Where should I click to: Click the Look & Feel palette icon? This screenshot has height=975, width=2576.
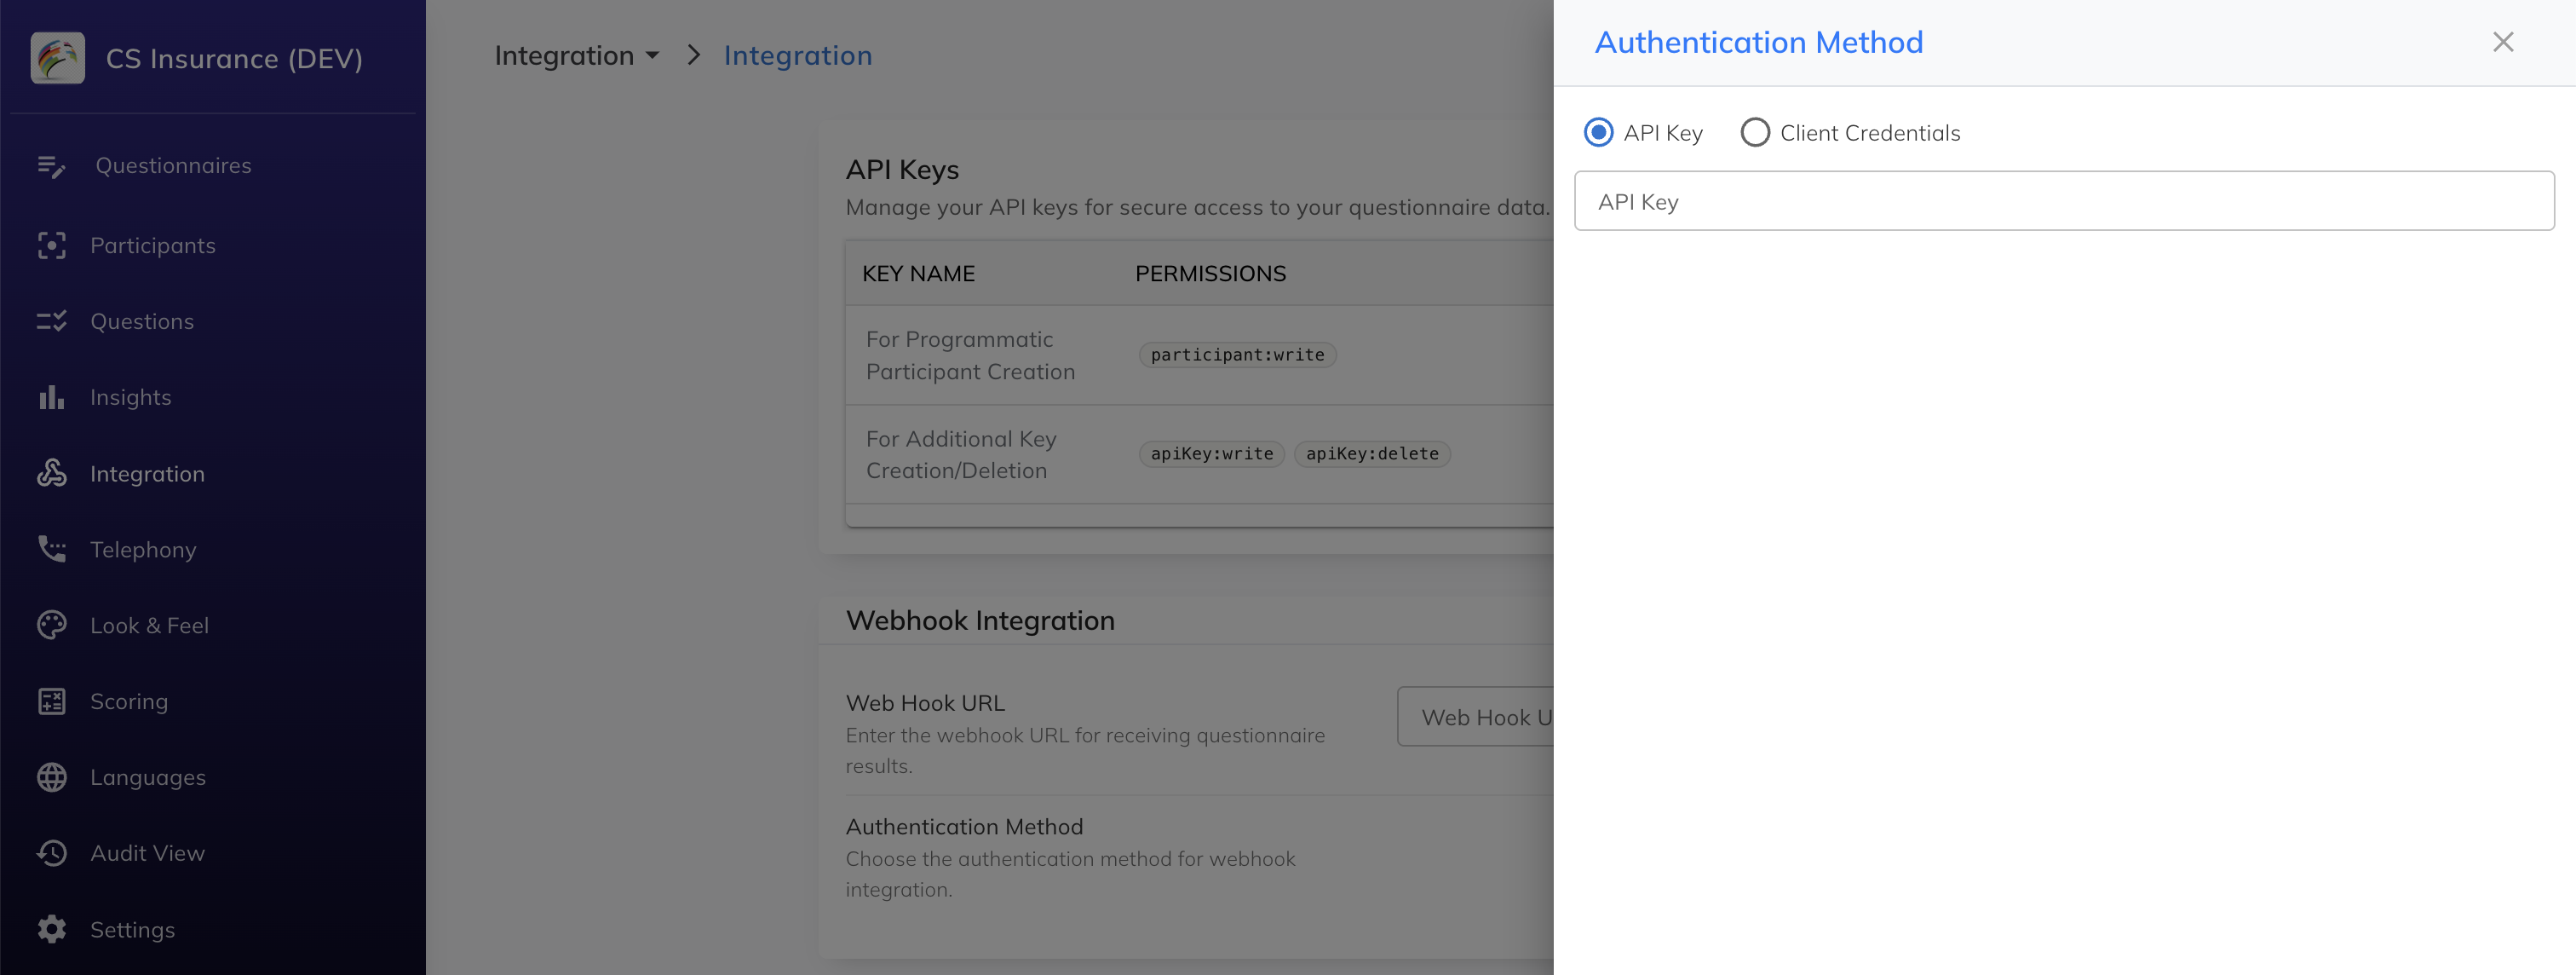[51, 626]
